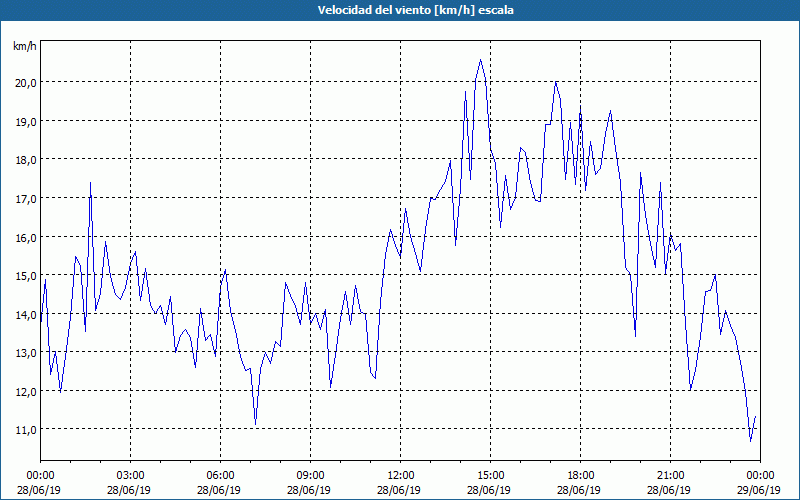Image resolution: width=800 pixels, height=500 pixels.
Task: Click the 20,0 y-axis label
Action: (25, 83)
